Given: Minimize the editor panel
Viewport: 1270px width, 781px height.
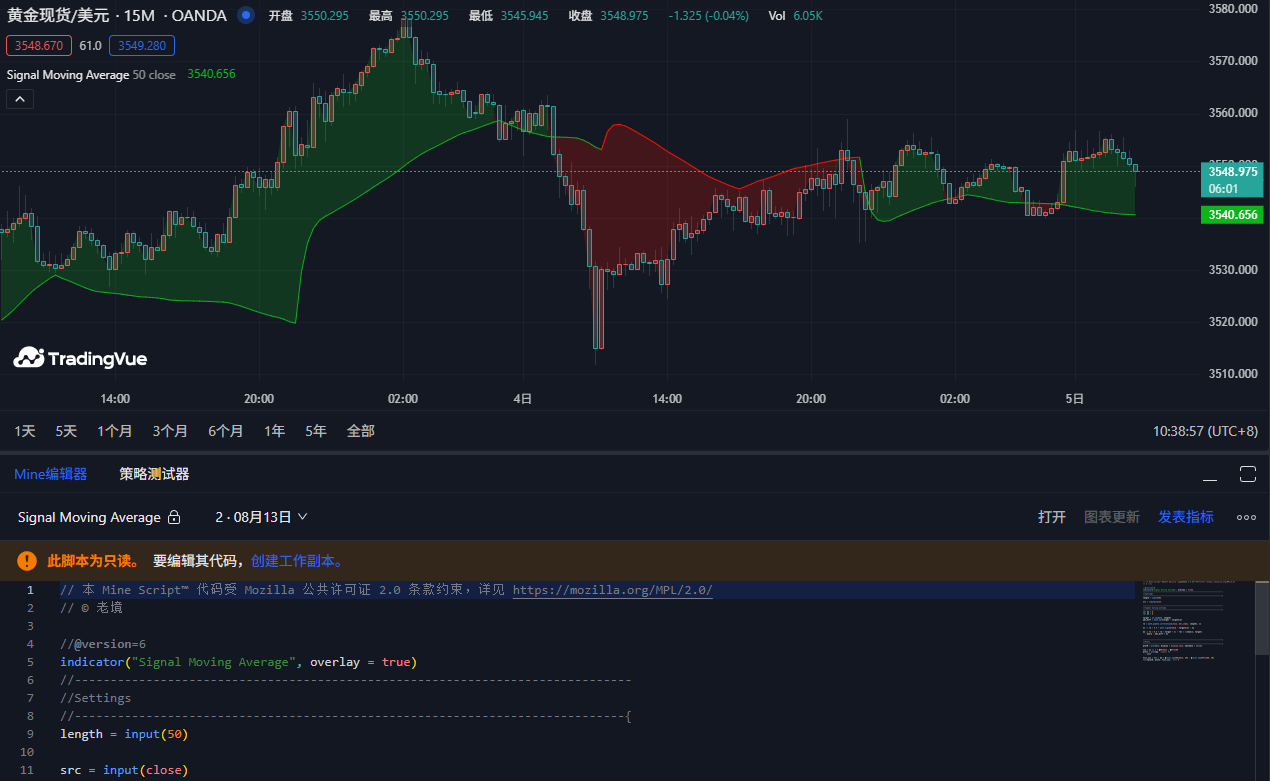Looking at the screenshot, I should [x=1210, y=475].
